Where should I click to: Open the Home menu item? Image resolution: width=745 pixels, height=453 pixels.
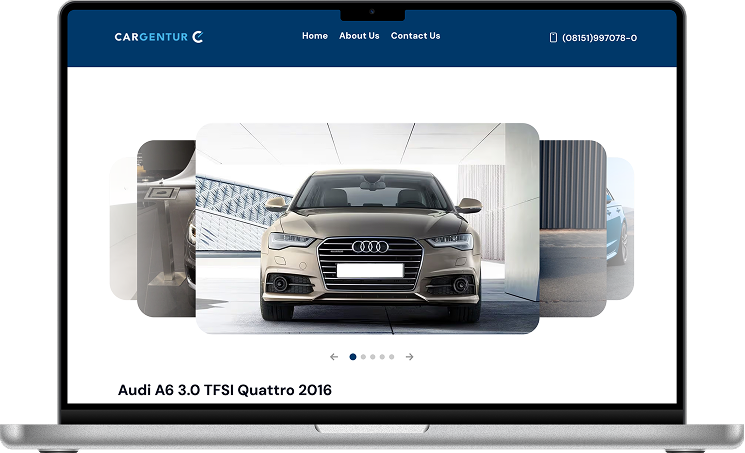click(315, 36)
